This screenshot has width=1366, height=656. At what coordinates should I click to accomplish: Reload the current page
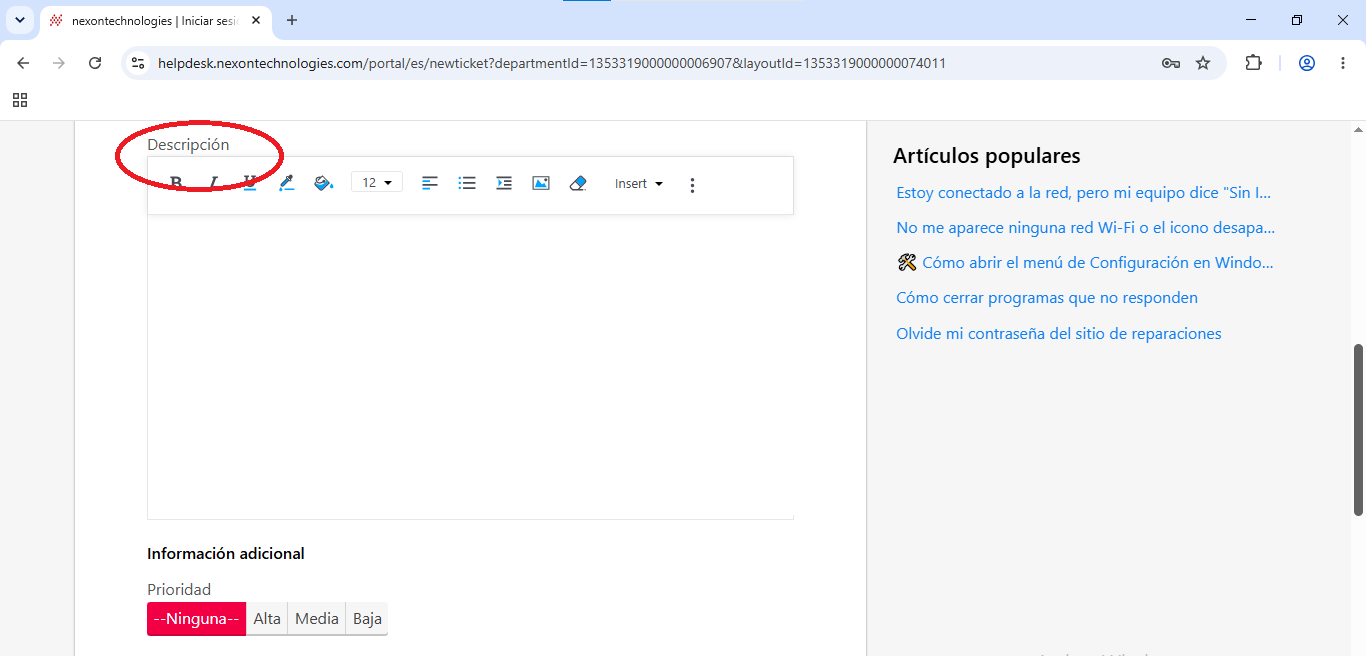pos(95,63)
